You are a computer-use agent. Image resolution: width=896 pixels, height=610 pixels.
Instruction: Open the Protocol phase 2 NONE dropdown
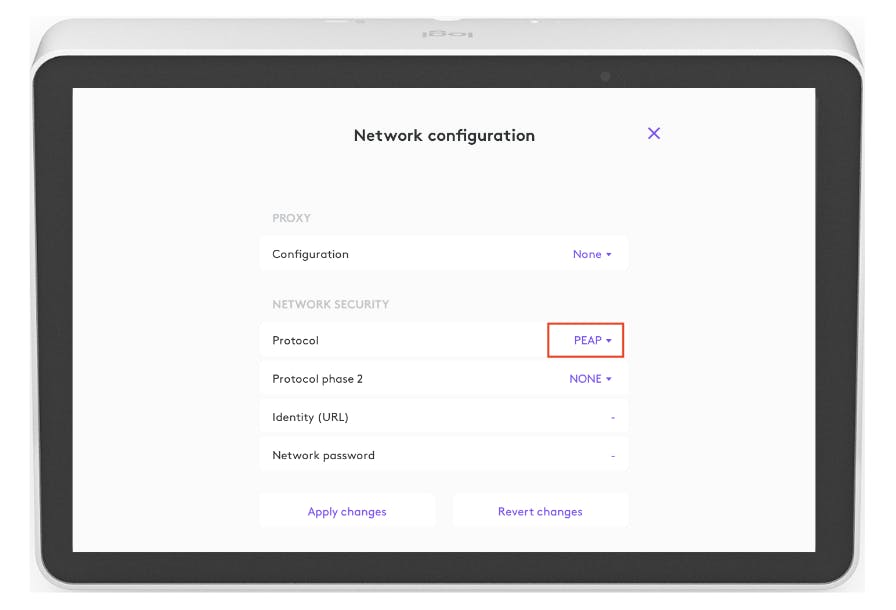coord(589,379)
